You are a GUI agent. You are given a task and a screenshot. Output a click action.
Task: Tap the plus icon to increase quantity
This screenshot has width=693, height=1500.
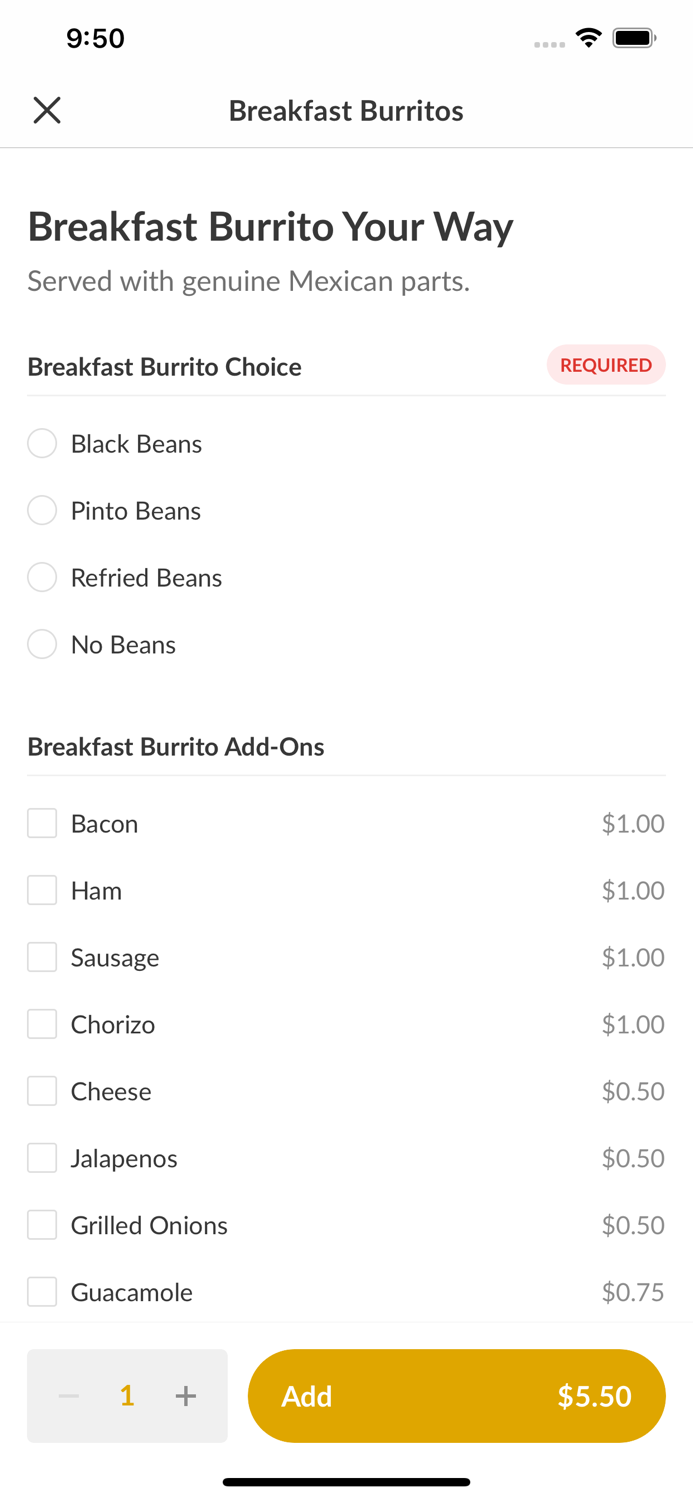tap(186, 1396)
